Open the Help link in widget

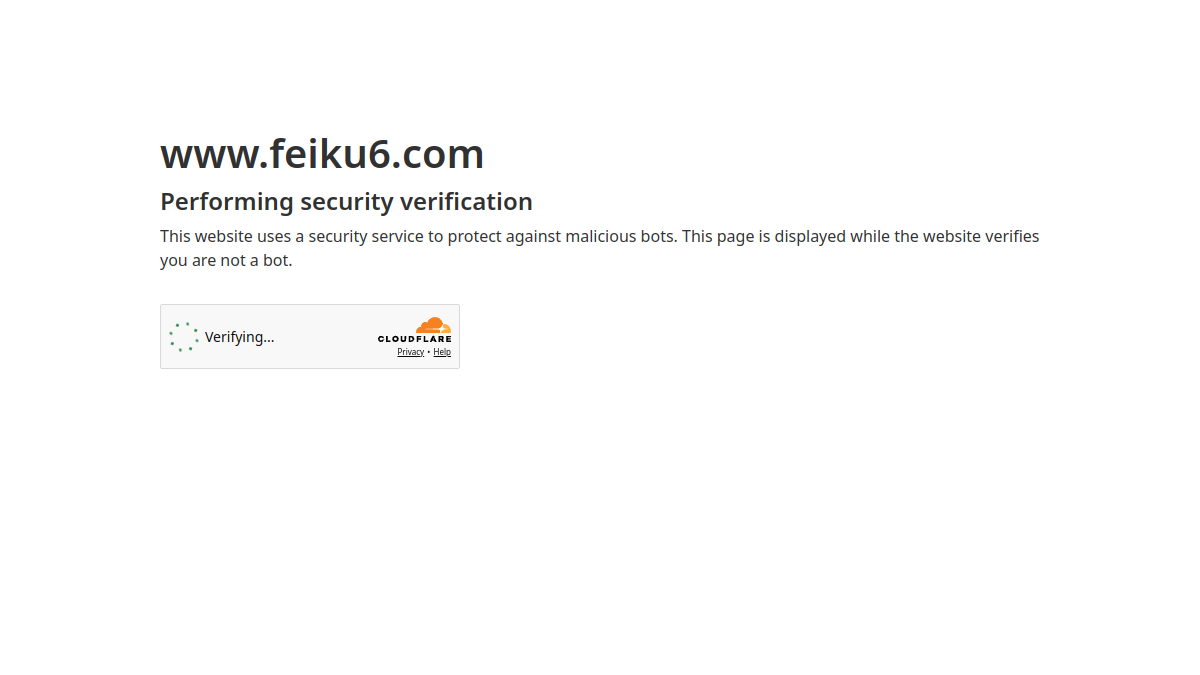coord(442,352)
